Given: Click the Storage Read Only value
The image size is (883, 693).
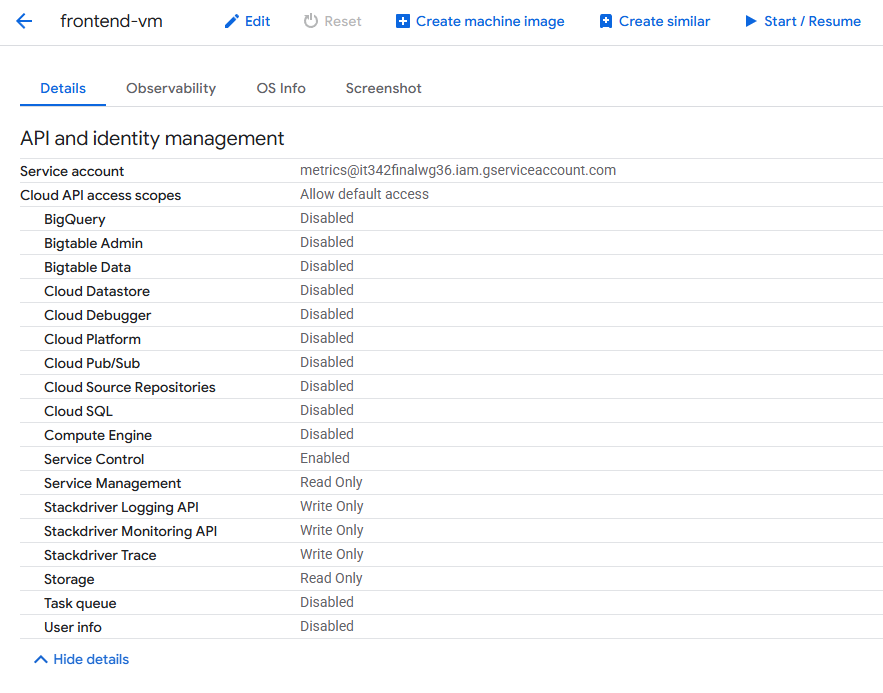Looking at the screenshot, I should click(x=331, y=578).
